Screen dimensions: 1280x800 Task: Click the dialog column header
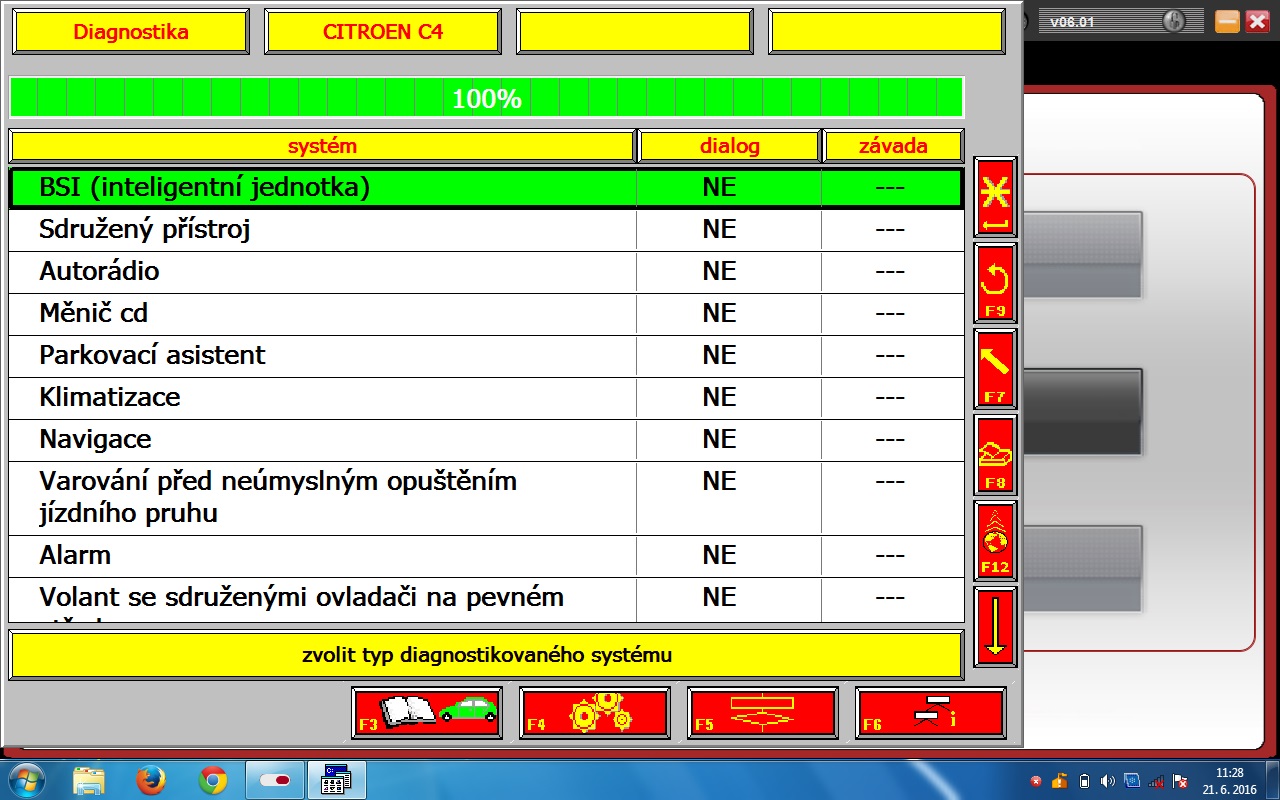tap(730, 146)
